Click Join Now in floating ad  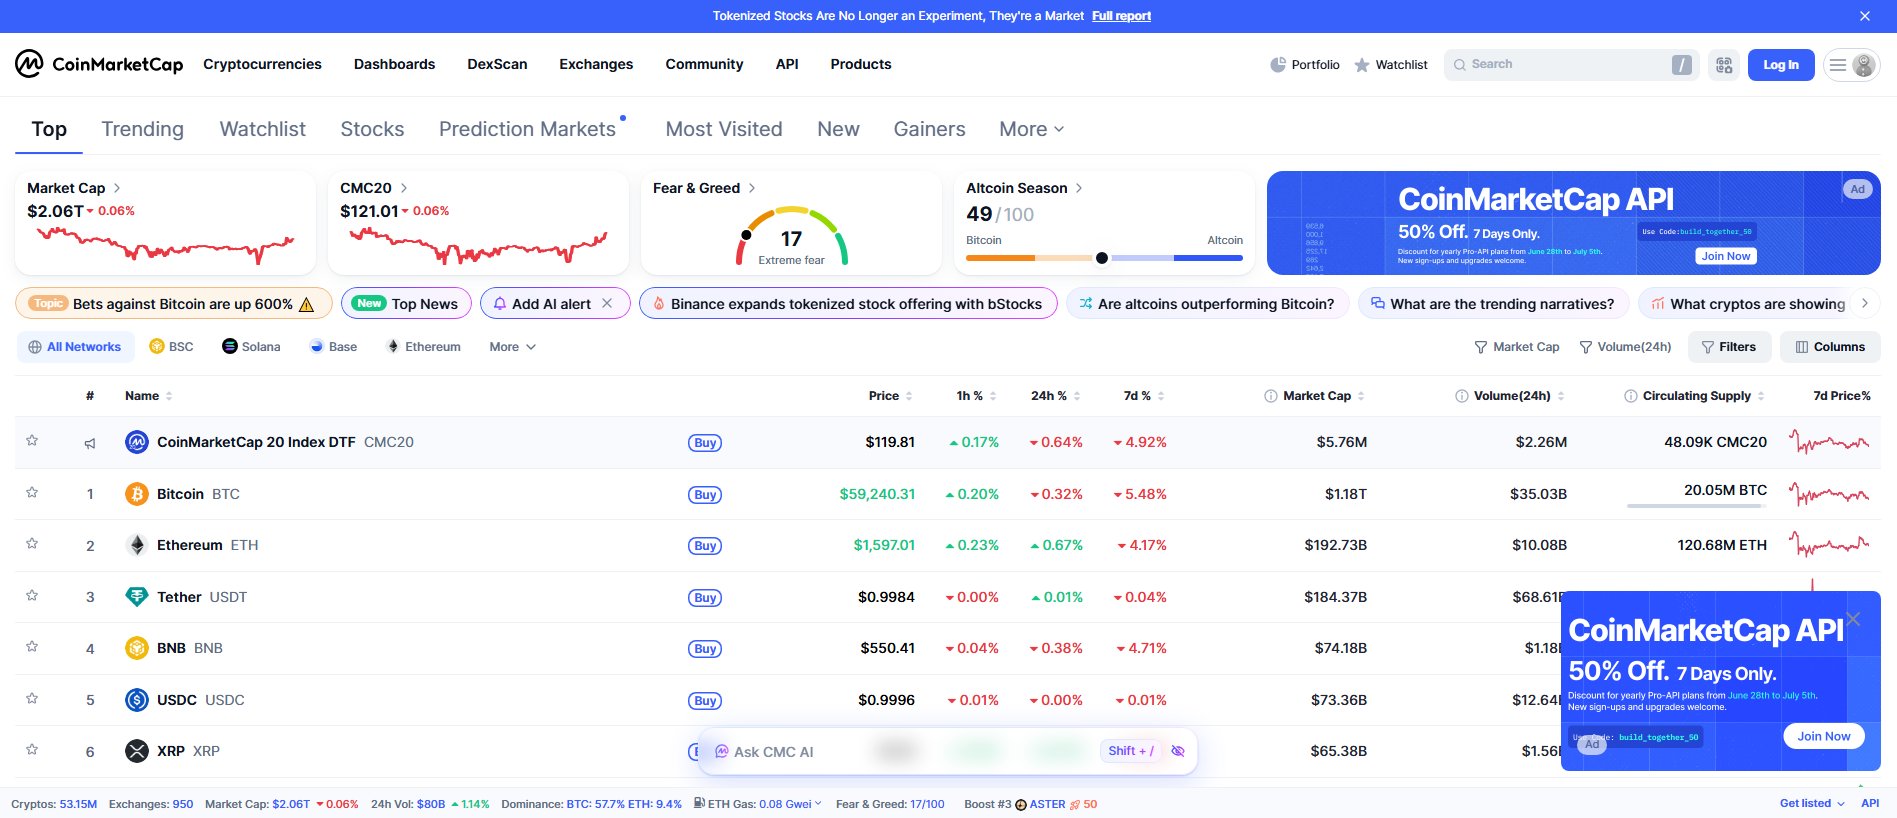[1824, 736]
